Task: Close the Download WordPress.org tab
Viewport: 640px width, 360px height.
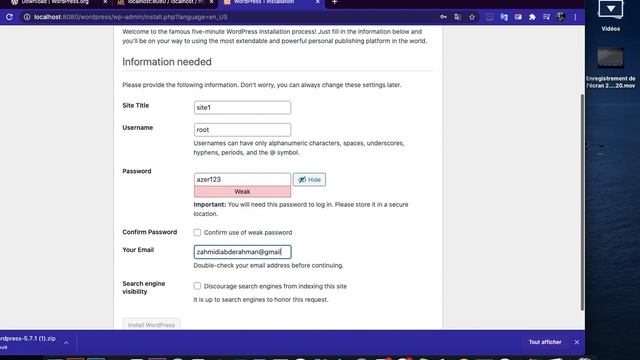Action: [105, 2]
